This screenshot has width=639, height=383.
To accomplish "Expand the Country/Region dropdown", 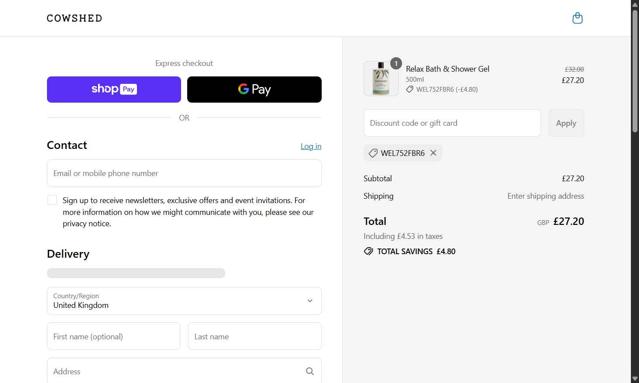I will [184, 301].
